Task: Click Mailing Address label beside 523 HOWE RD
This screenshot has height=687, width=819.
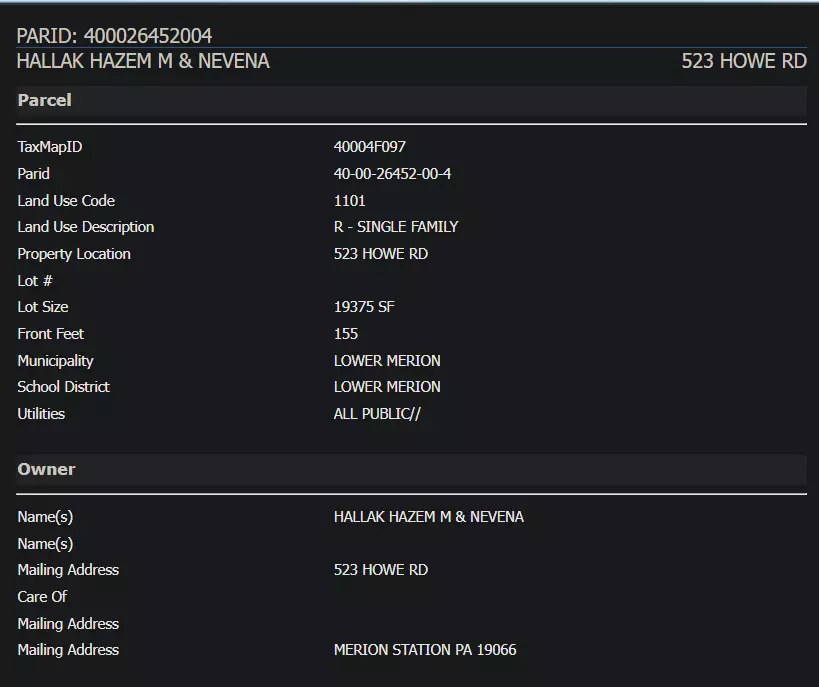Action: (x=68, y=570)
